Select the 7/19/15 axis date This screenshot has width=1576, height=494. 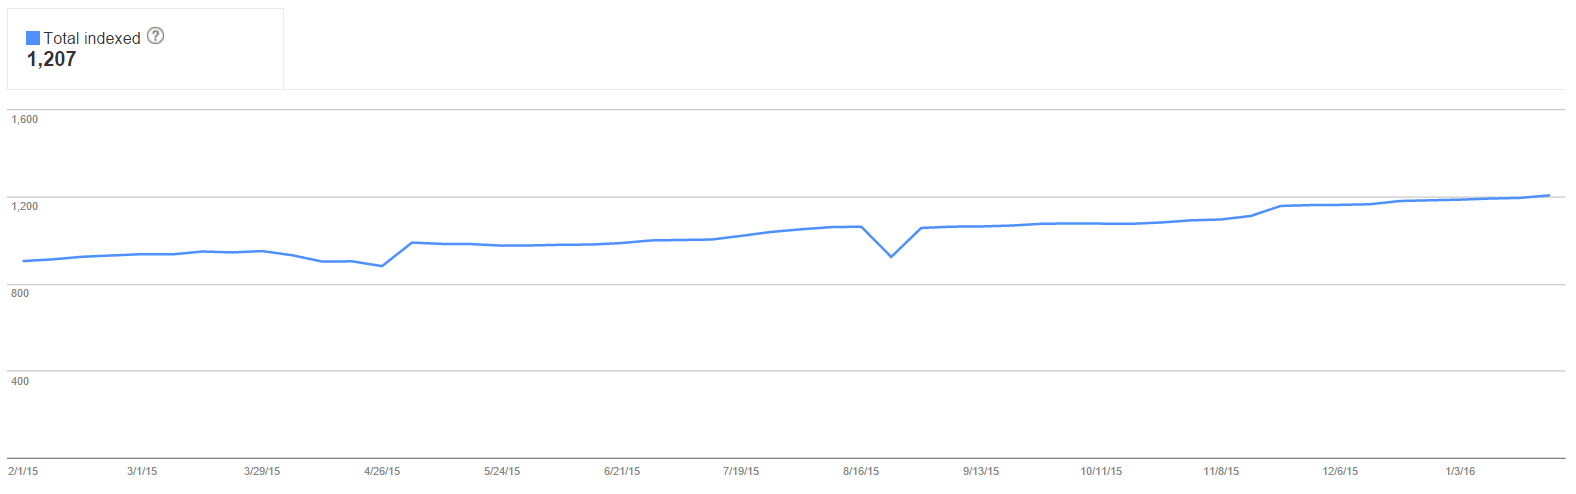coord(741,471)
